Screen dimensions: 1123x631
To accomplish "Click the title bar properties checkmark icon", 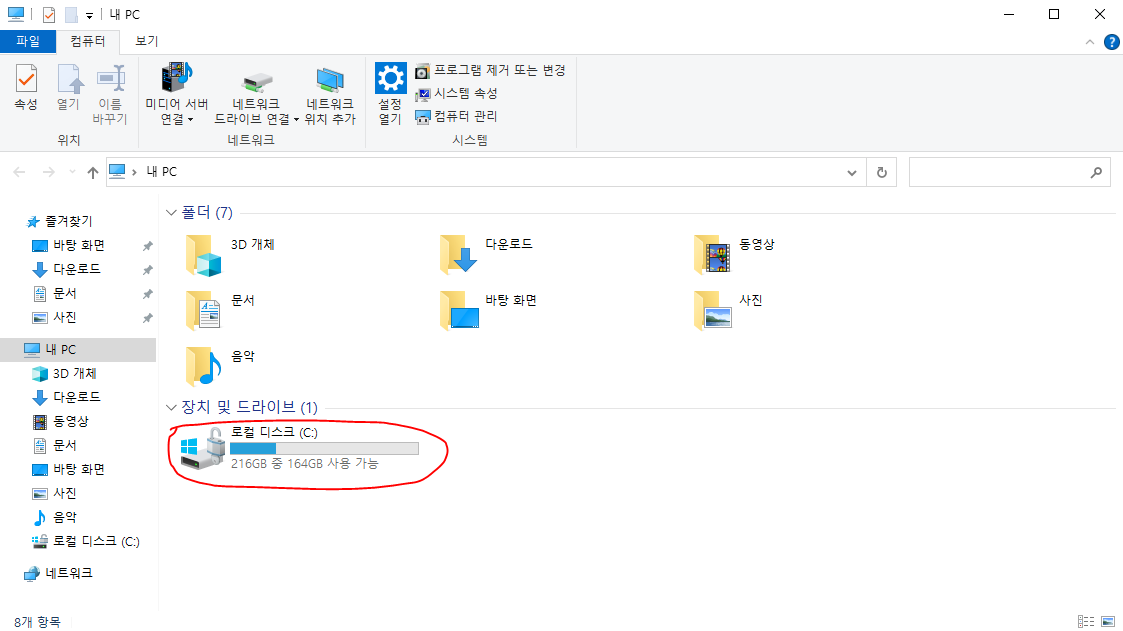I will tap(49, 14).
